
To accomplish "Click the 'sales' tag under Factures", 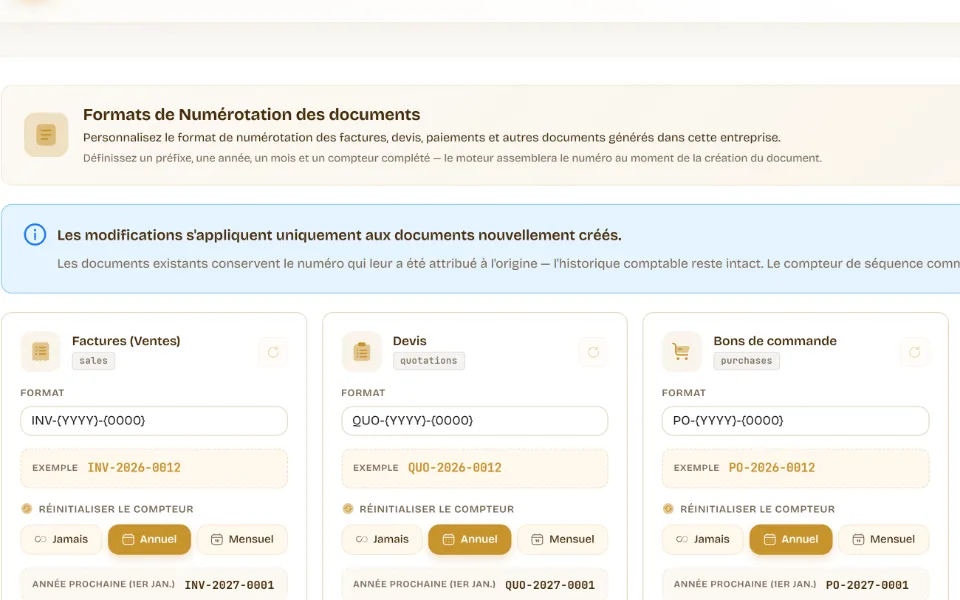I will tap(93, 361).
